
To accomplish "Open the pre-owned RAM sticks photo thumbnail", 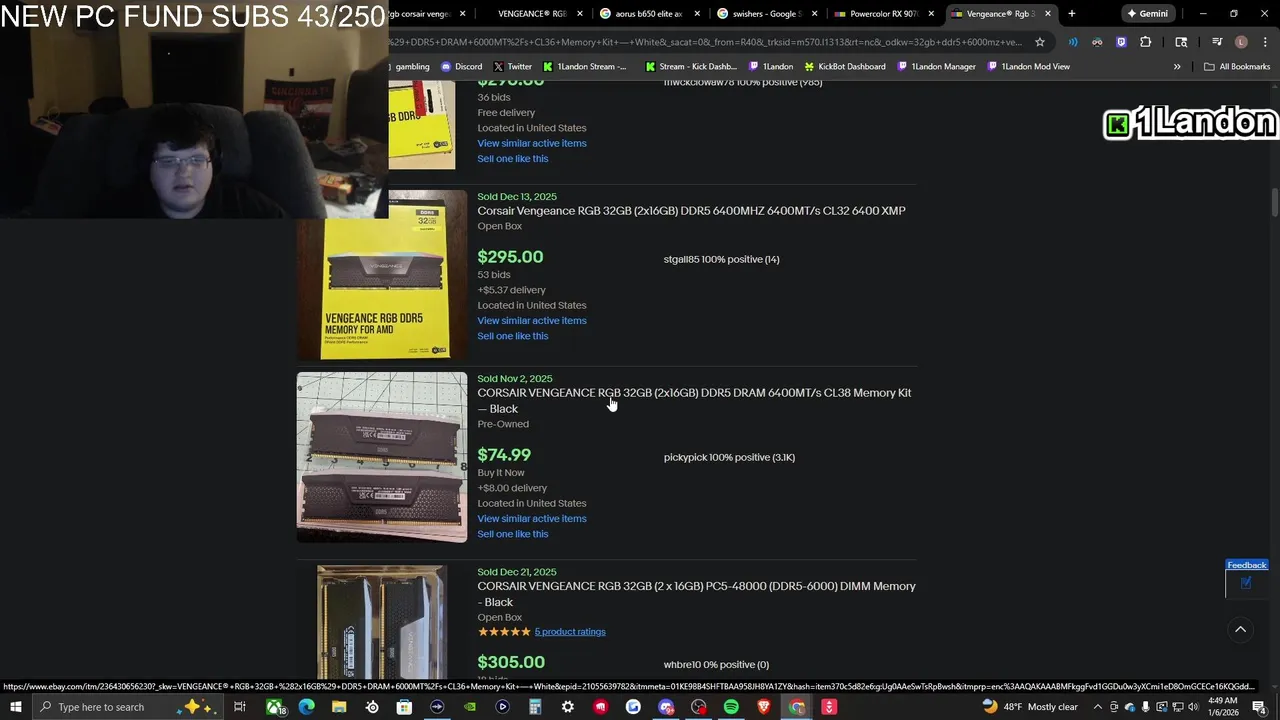I will point(382,457).
